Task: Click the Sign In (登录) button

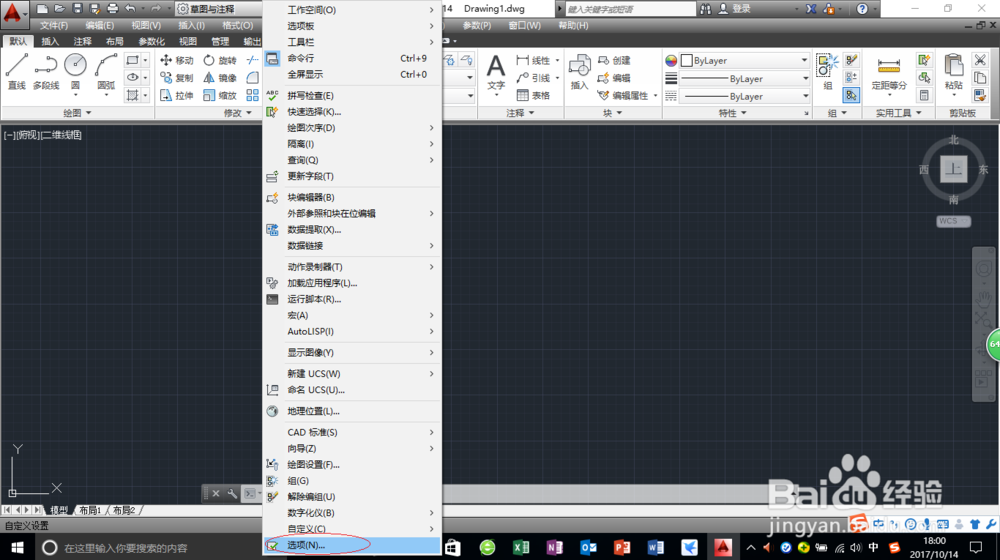Action: tap(735, 9)
